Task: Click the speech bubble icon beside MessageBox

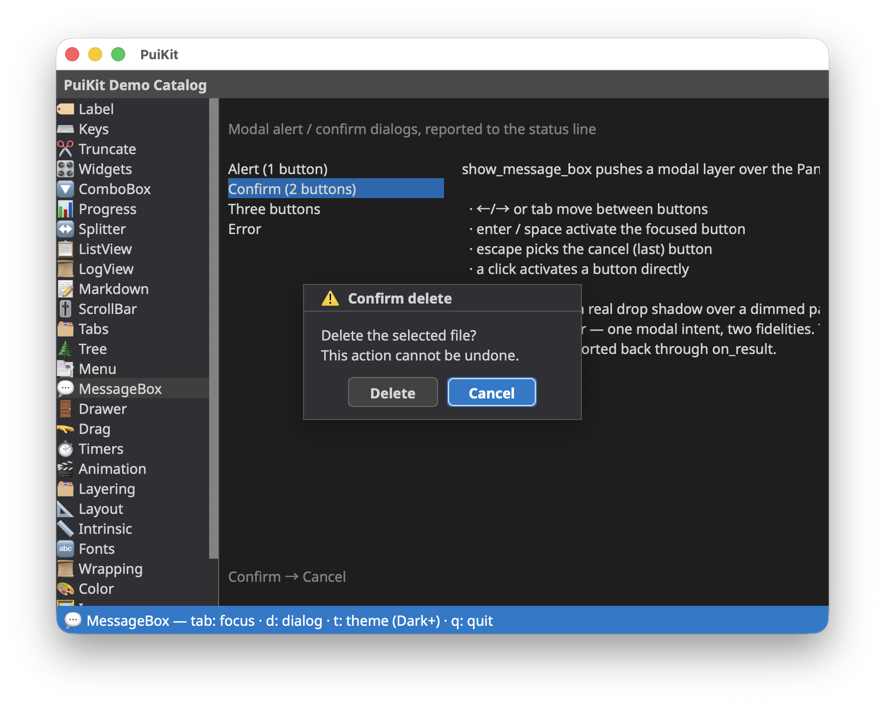Action: (x=65, y=389)
